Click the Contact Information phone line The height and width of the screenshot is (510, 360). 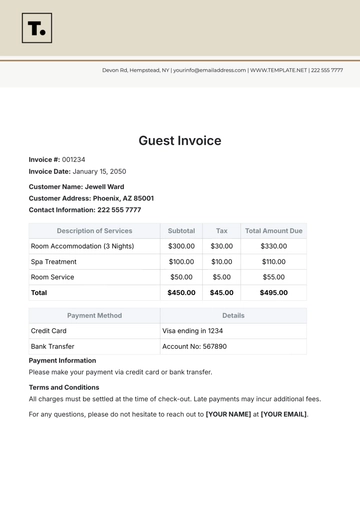tap(85, 210)
